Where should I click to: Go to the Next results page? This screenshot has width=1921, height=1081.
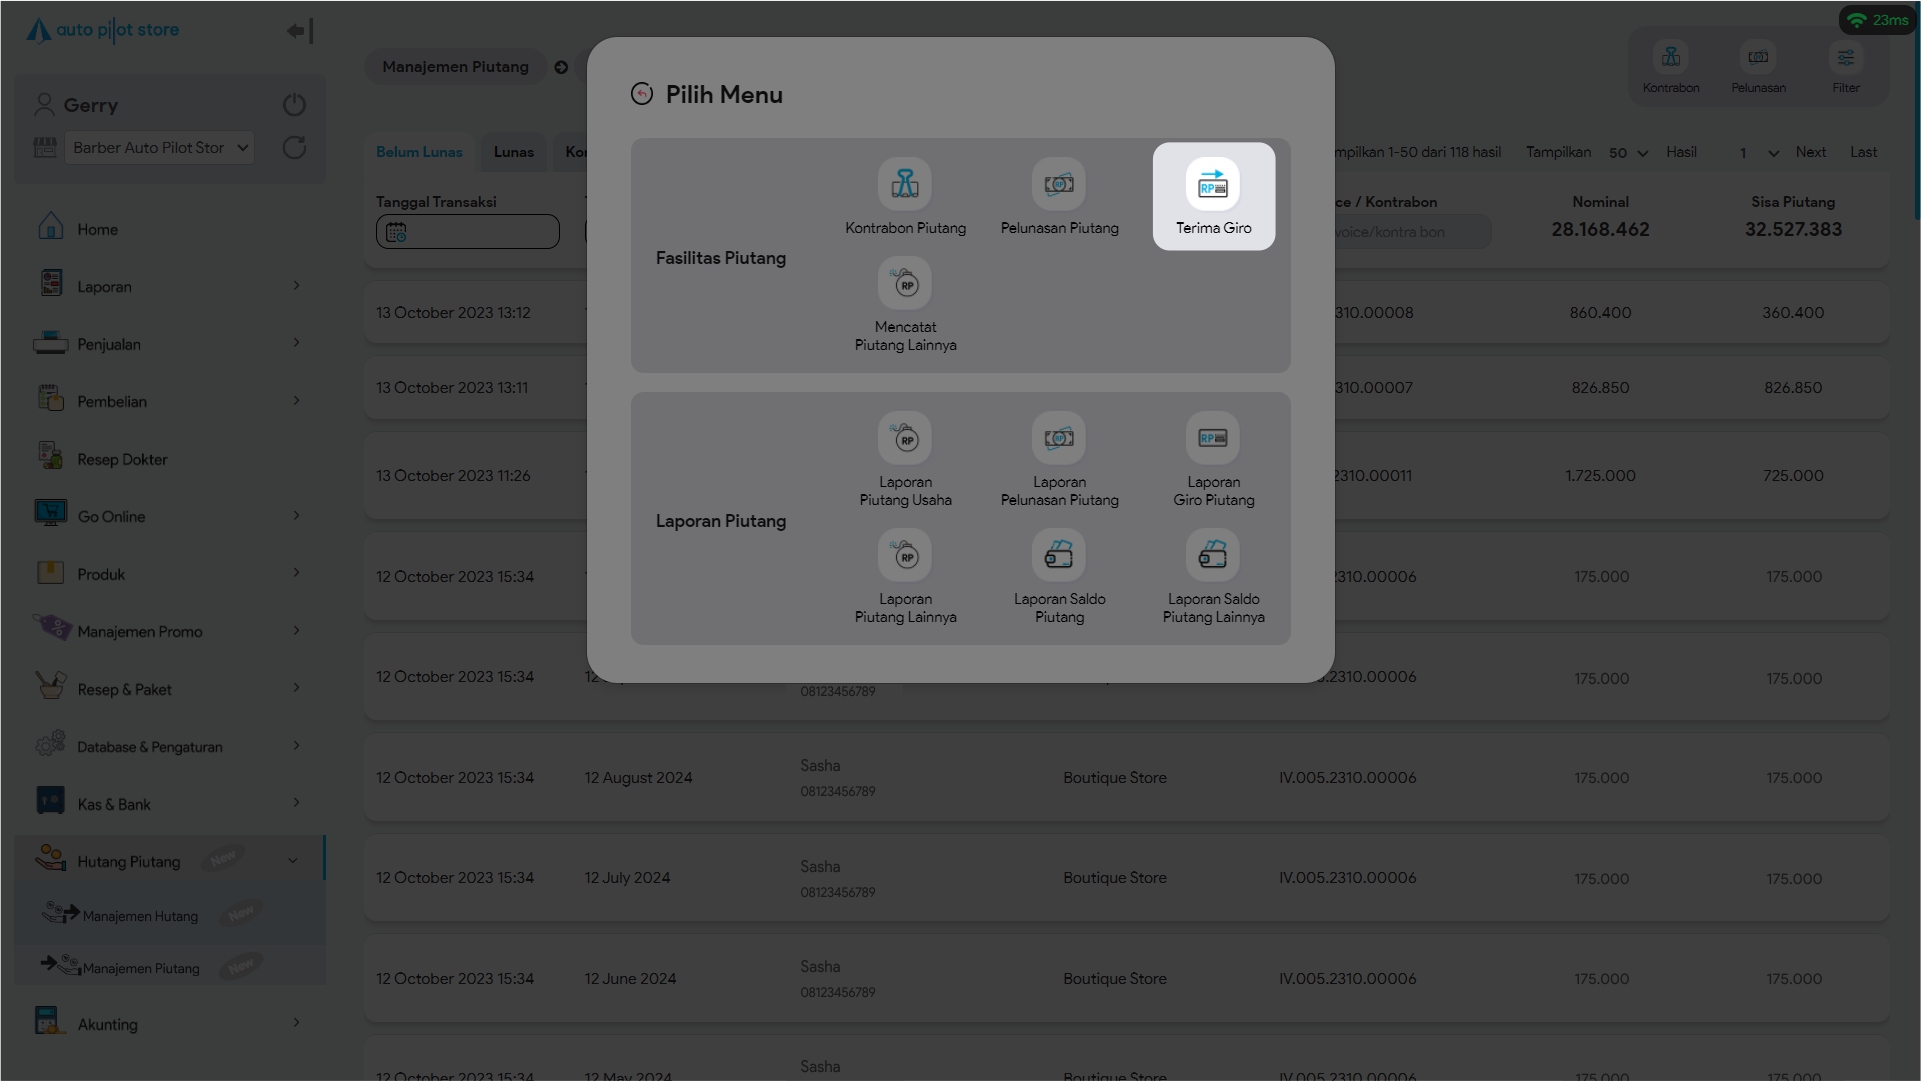(x=1810, y=152)
